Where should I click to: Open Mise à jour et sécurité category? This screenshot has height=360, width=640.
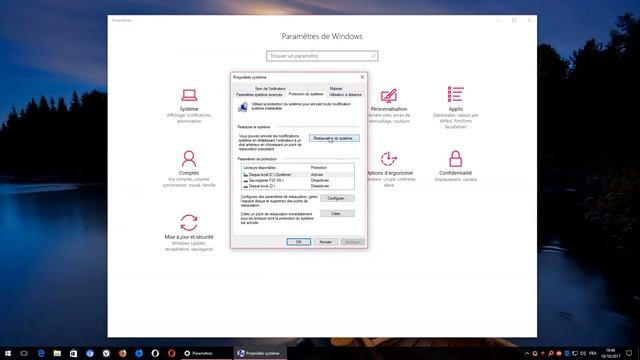coord(189,232)
